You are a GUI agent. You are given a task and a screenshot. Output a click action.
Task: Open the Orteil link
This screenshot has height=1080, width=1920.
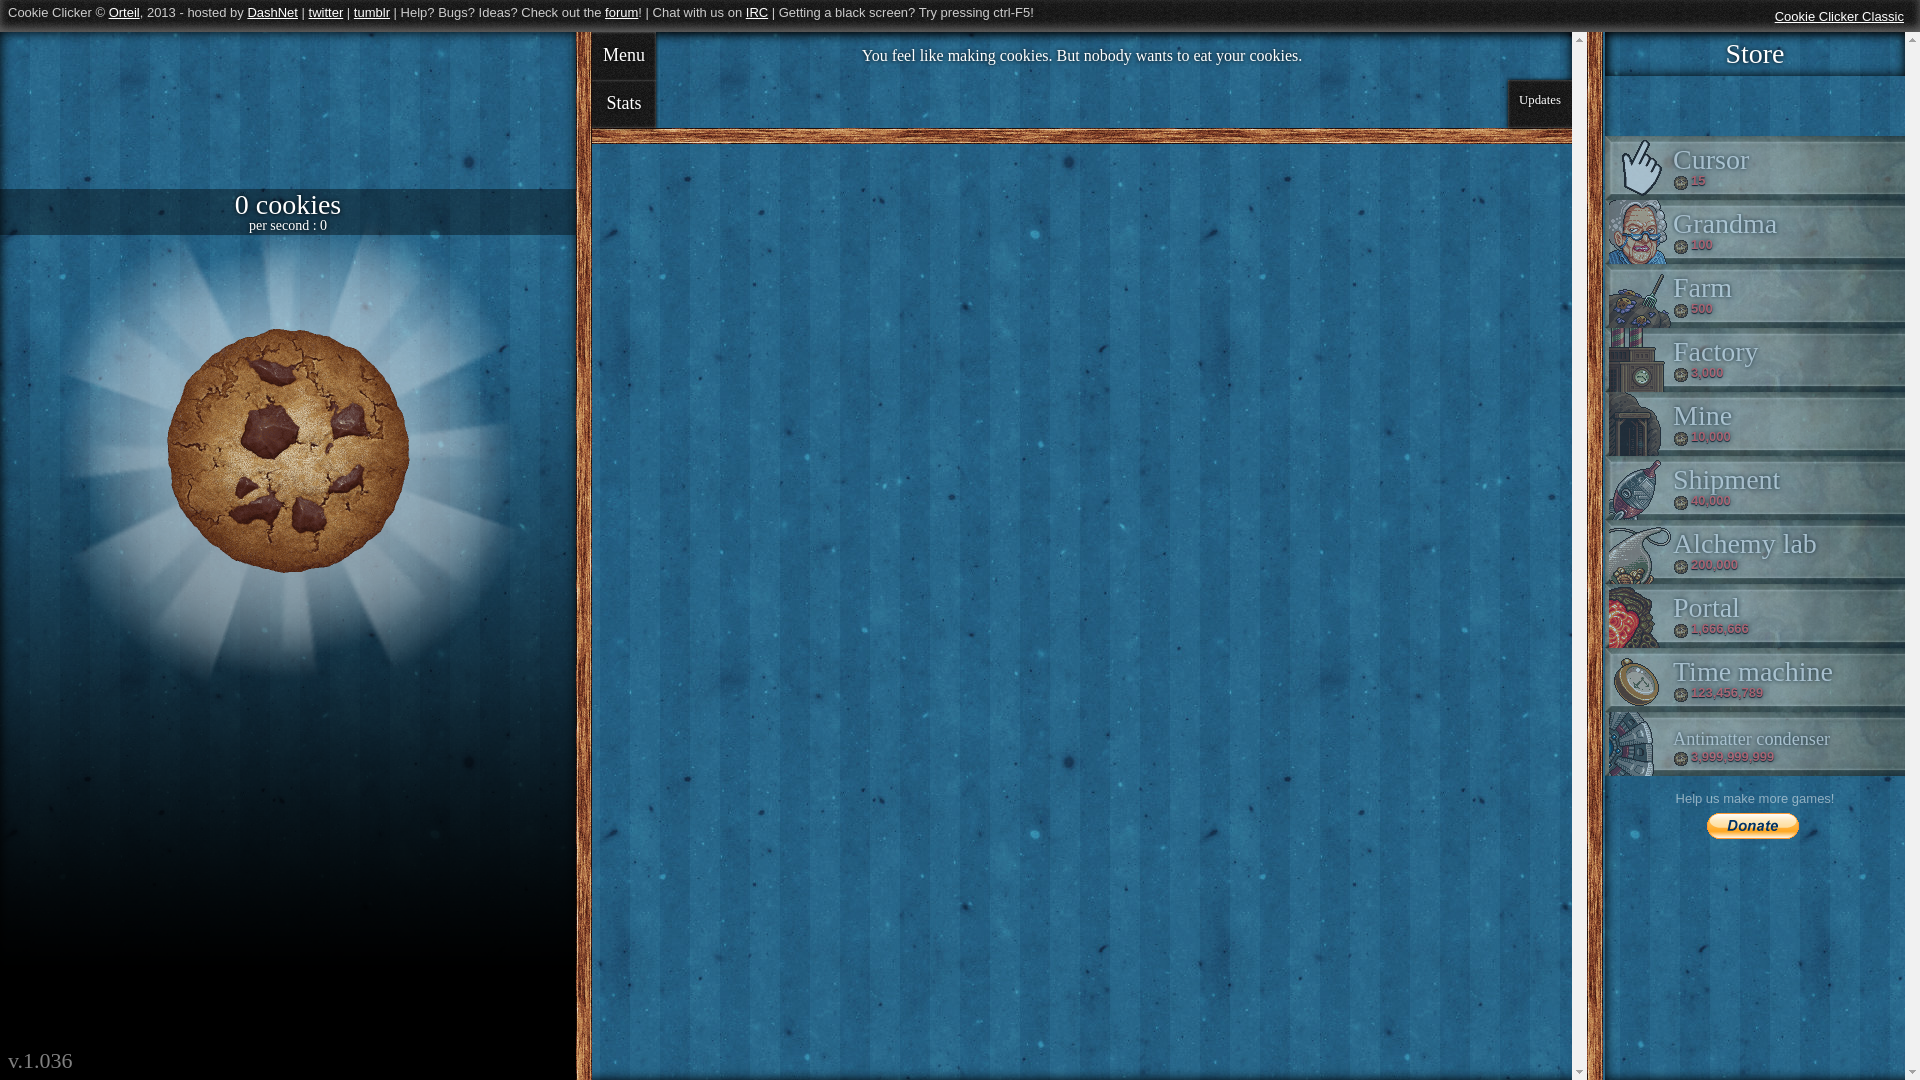(124, 13)
